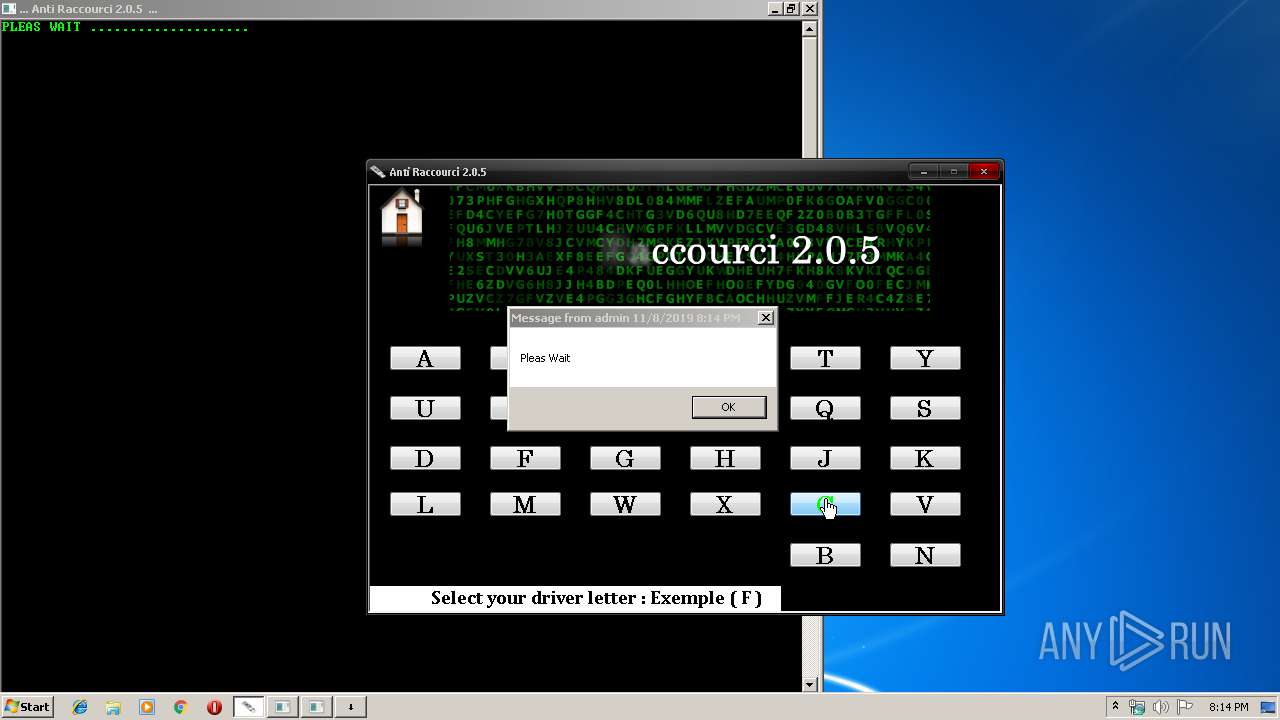
Task: Click OK in the Pleas Wait message
Action: coord(728,407)
